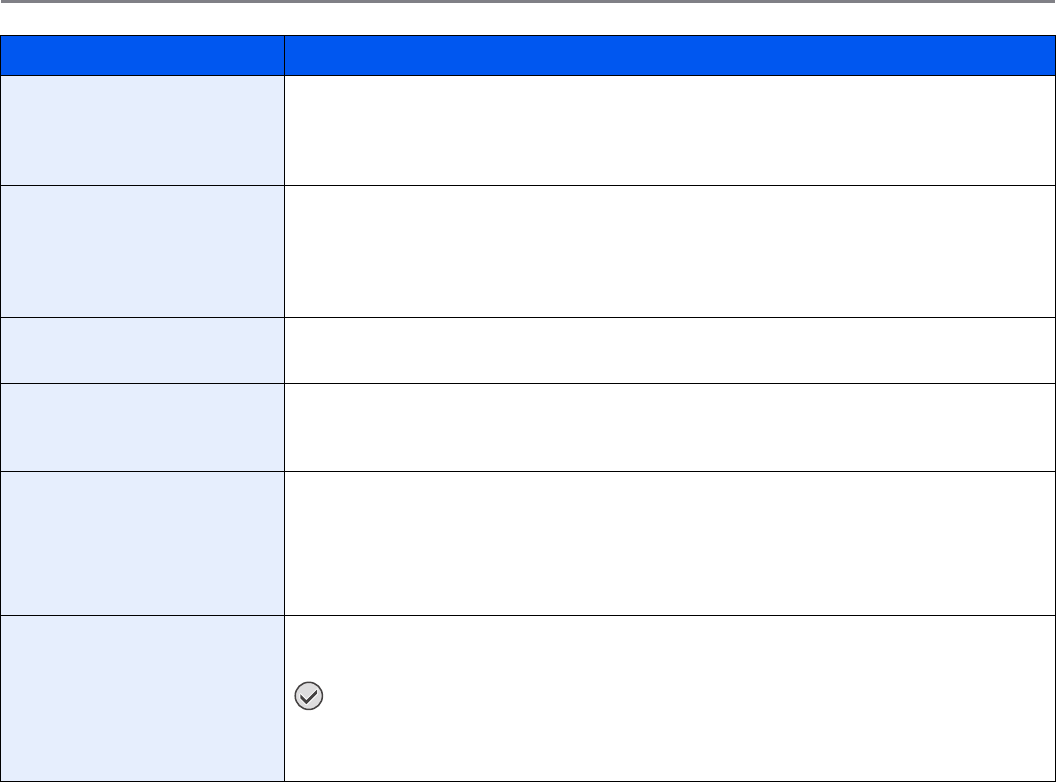
Task: Click the first light-blue cell below the header
Action: tap(142, 130)
